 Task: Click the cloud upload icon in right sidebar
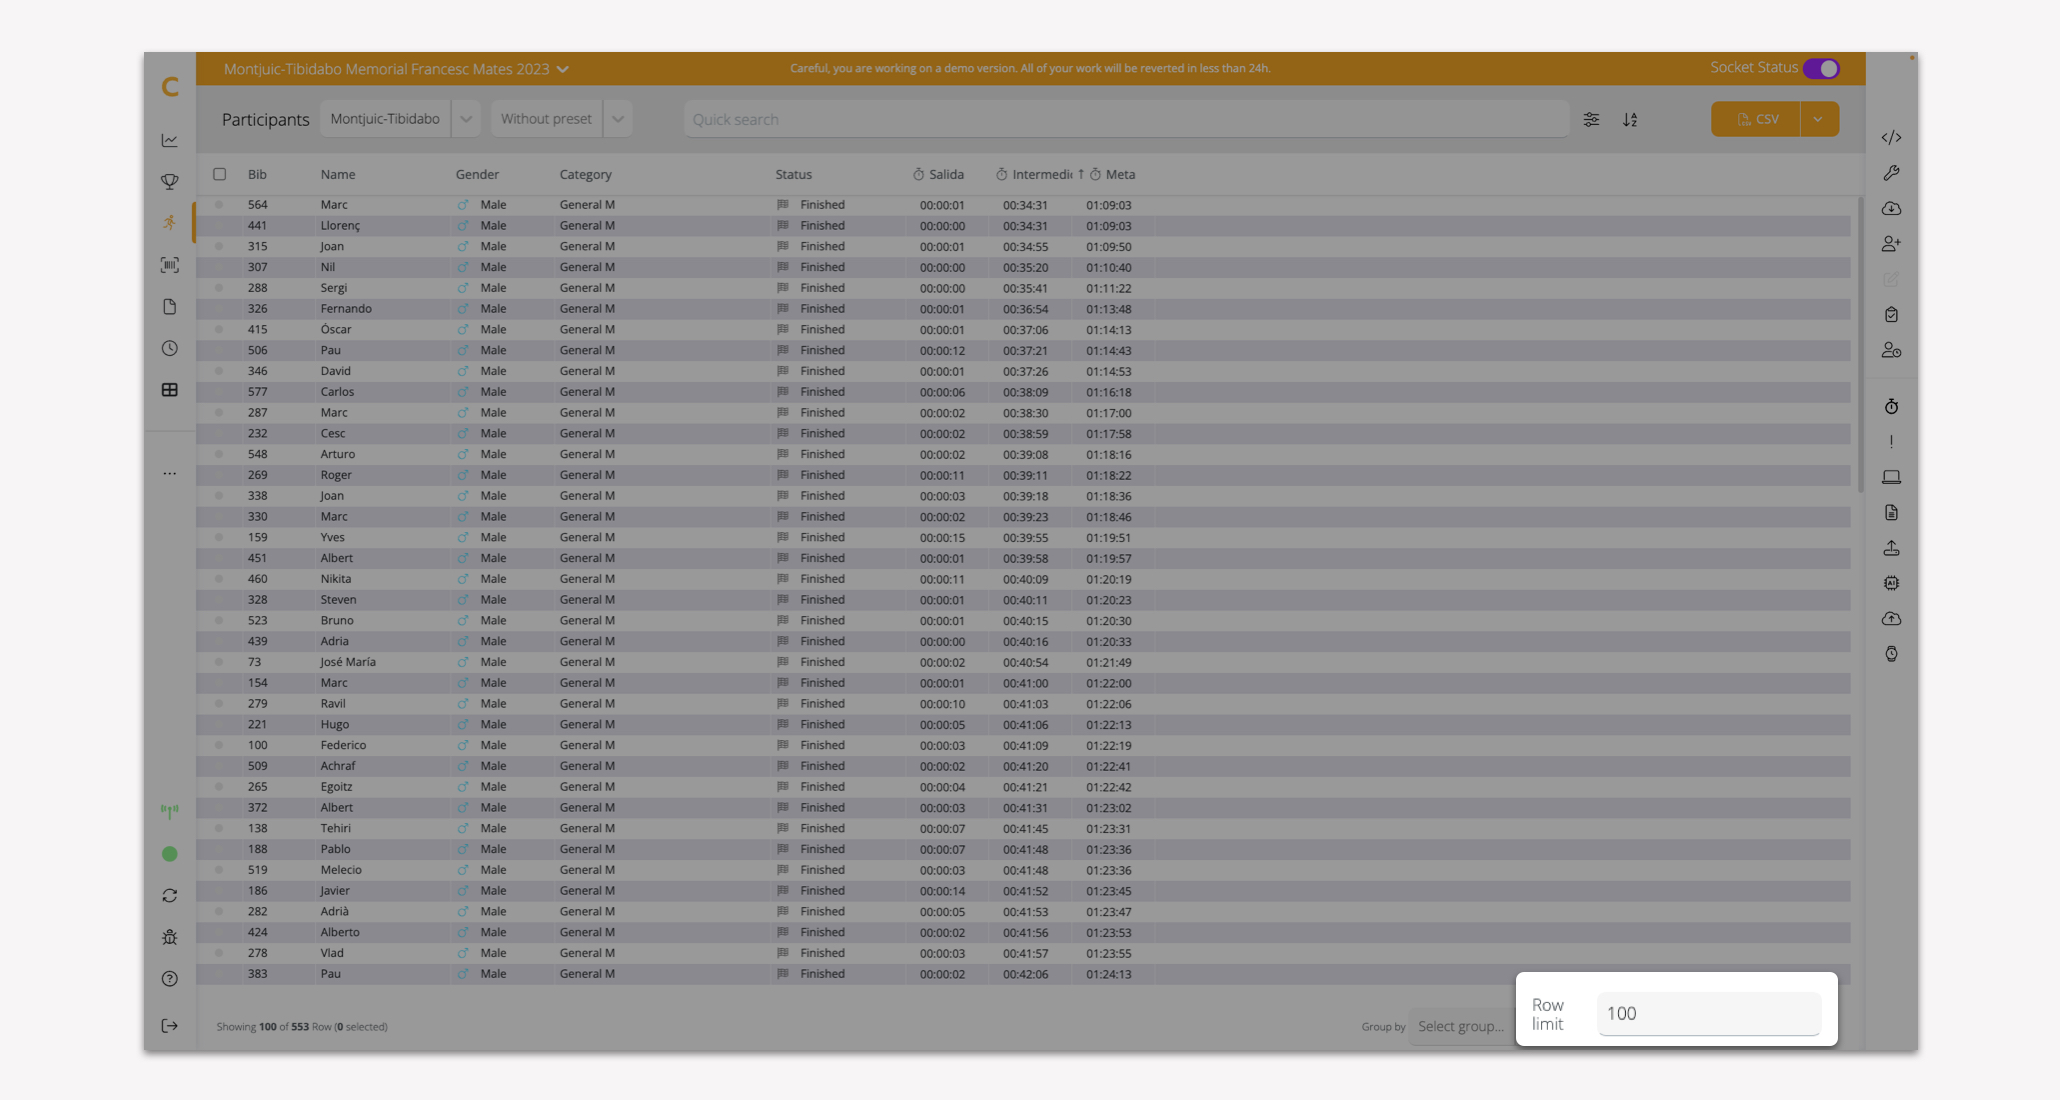1891,618
